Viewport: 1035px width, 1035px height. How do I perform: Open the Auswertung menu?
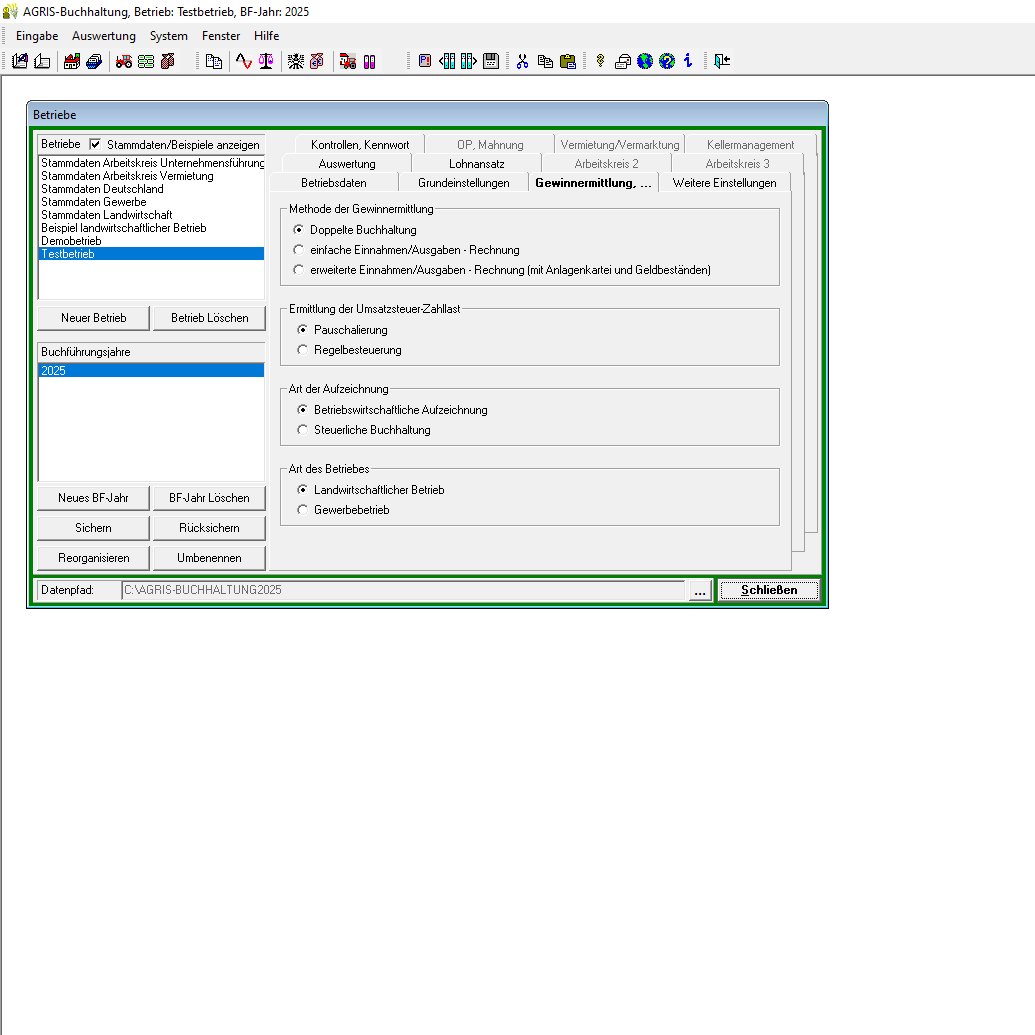coord(104,36)
